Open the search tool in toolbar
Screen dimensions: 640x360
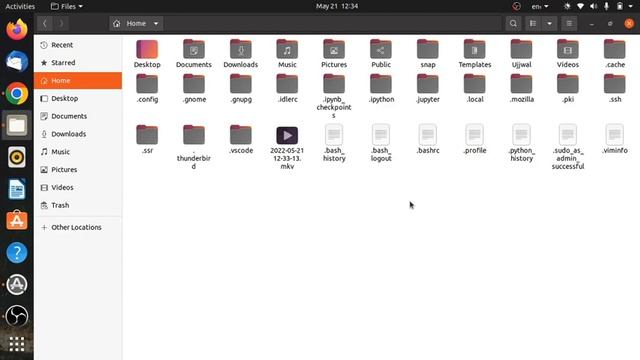click(x=513, y=23)
